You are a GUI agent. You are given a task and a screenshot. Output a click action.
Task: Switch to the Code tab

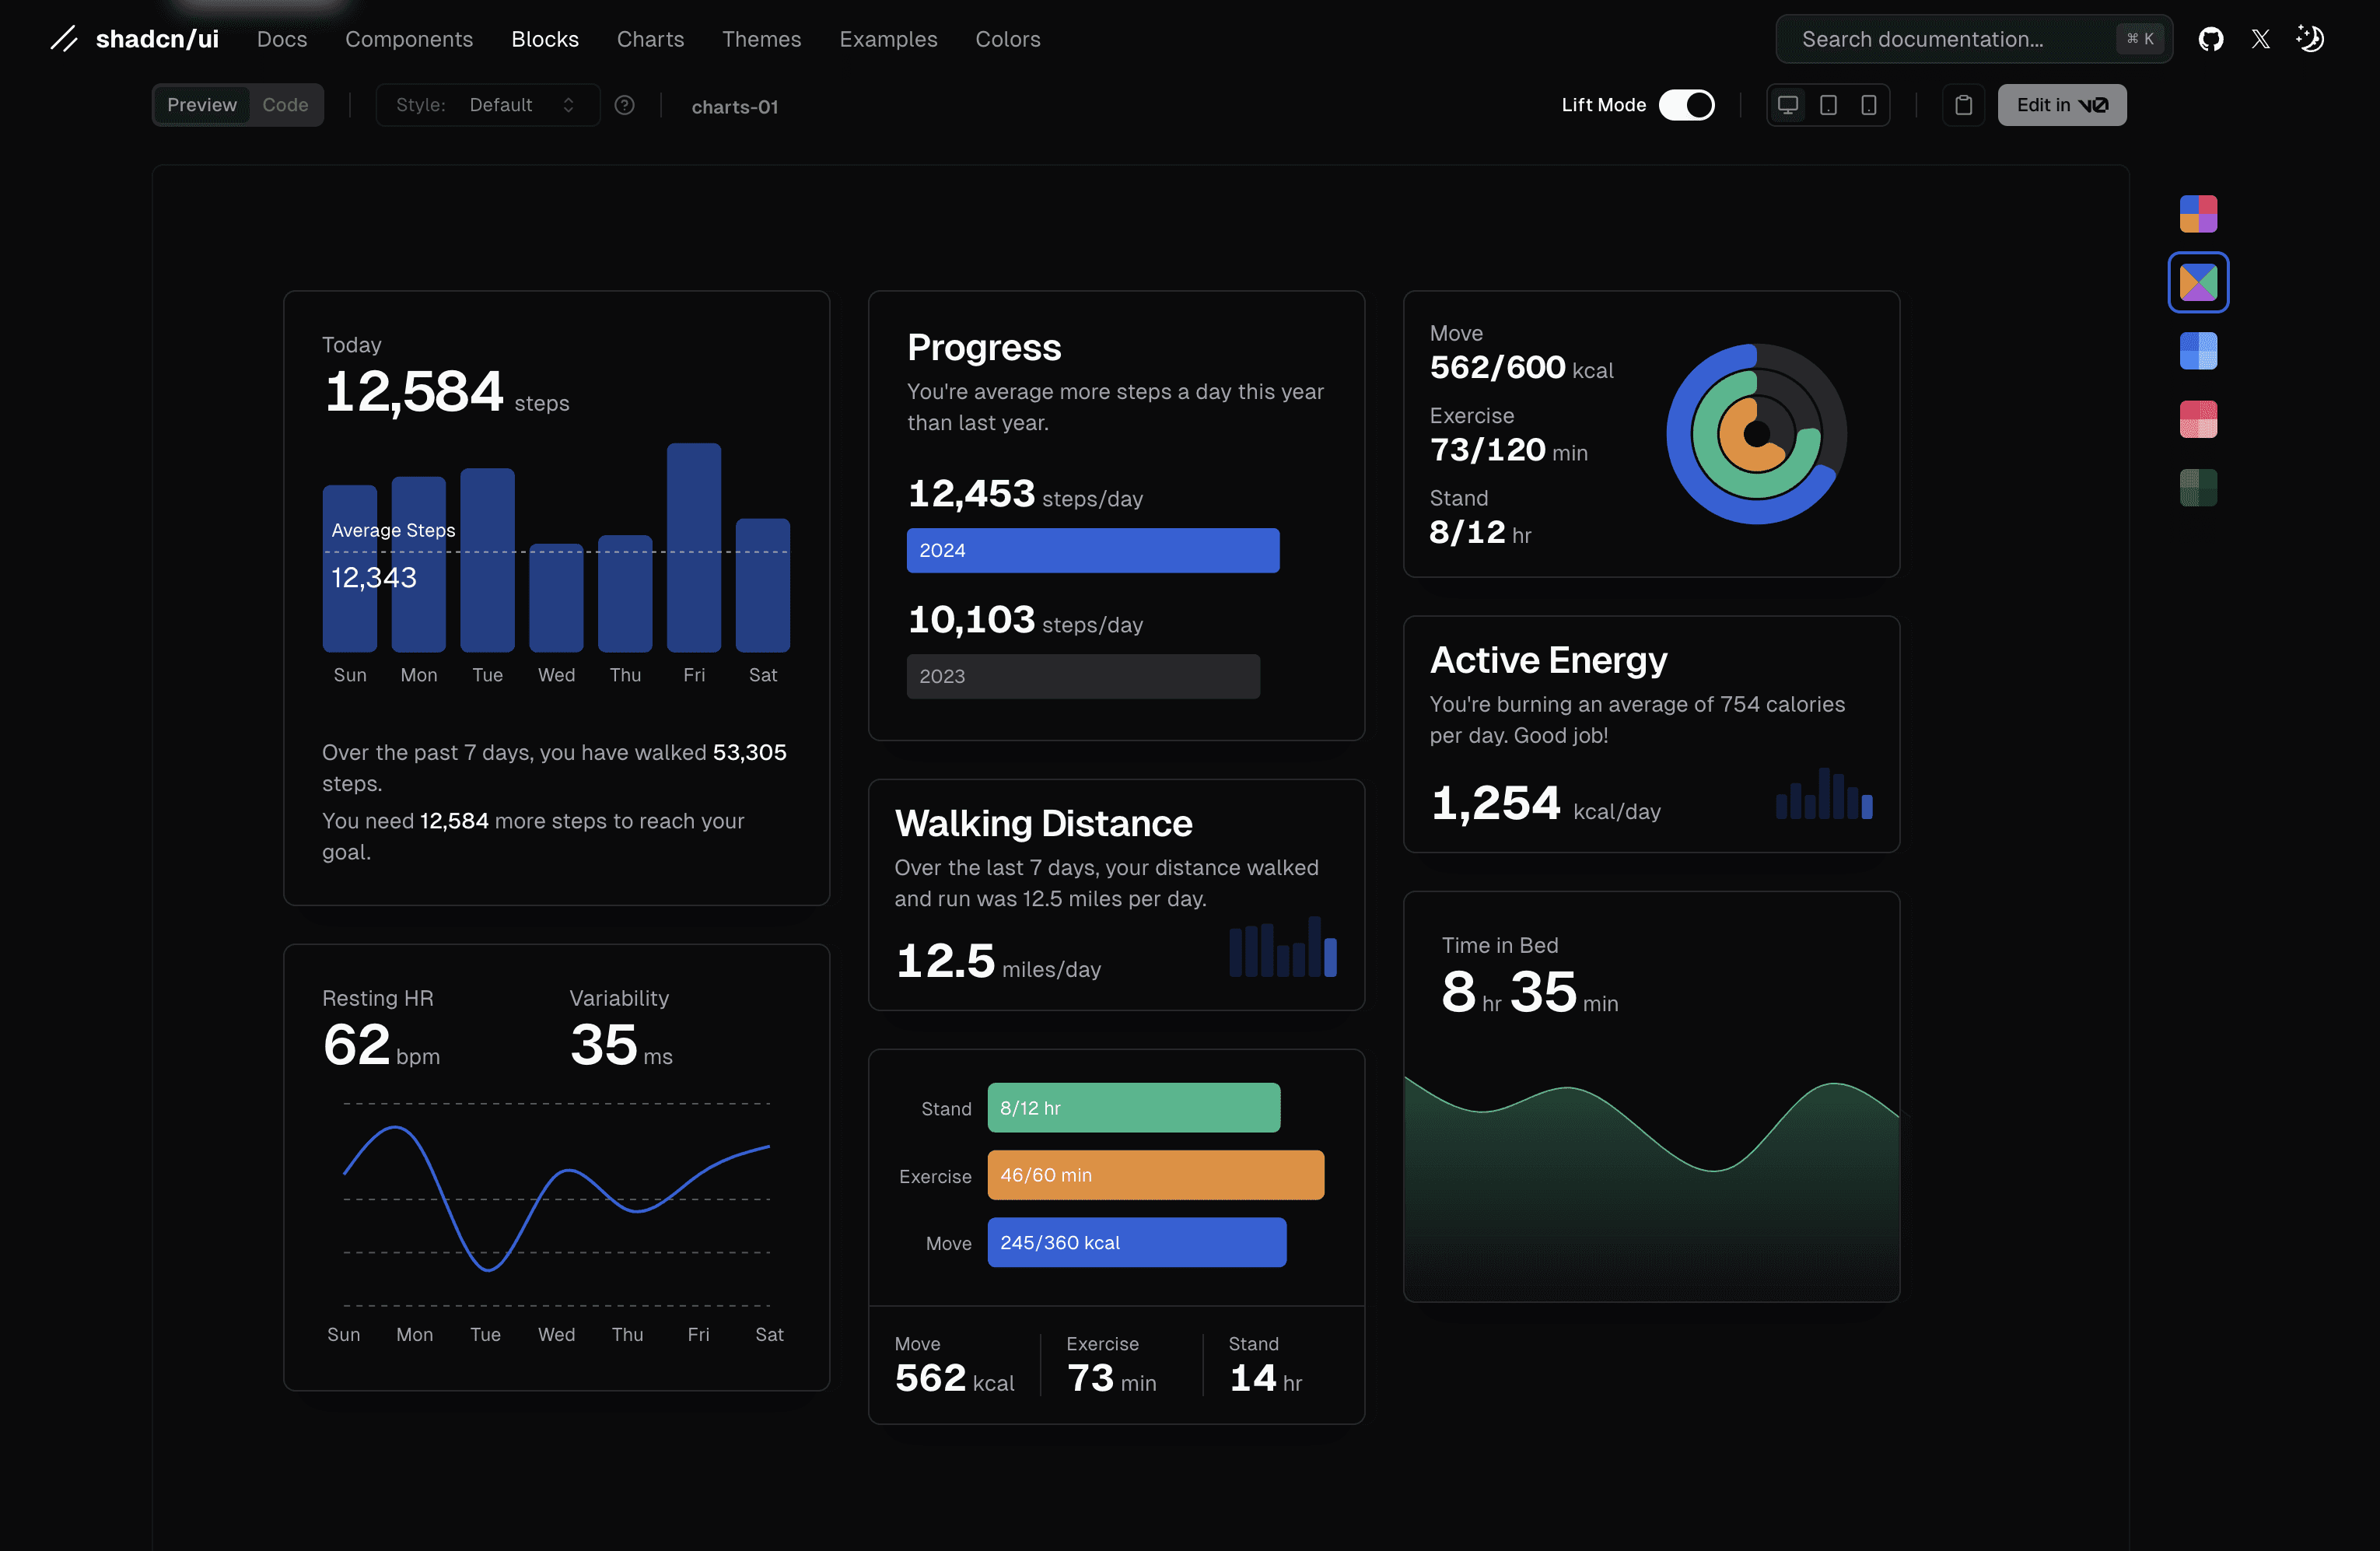click(285, 105)
